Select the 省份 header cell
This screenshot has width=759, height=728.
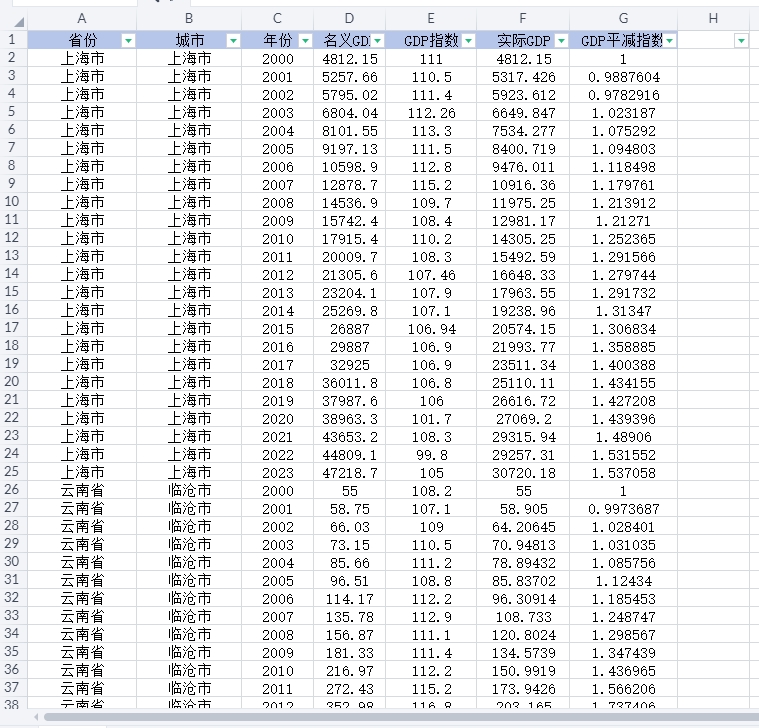(82, 40)
